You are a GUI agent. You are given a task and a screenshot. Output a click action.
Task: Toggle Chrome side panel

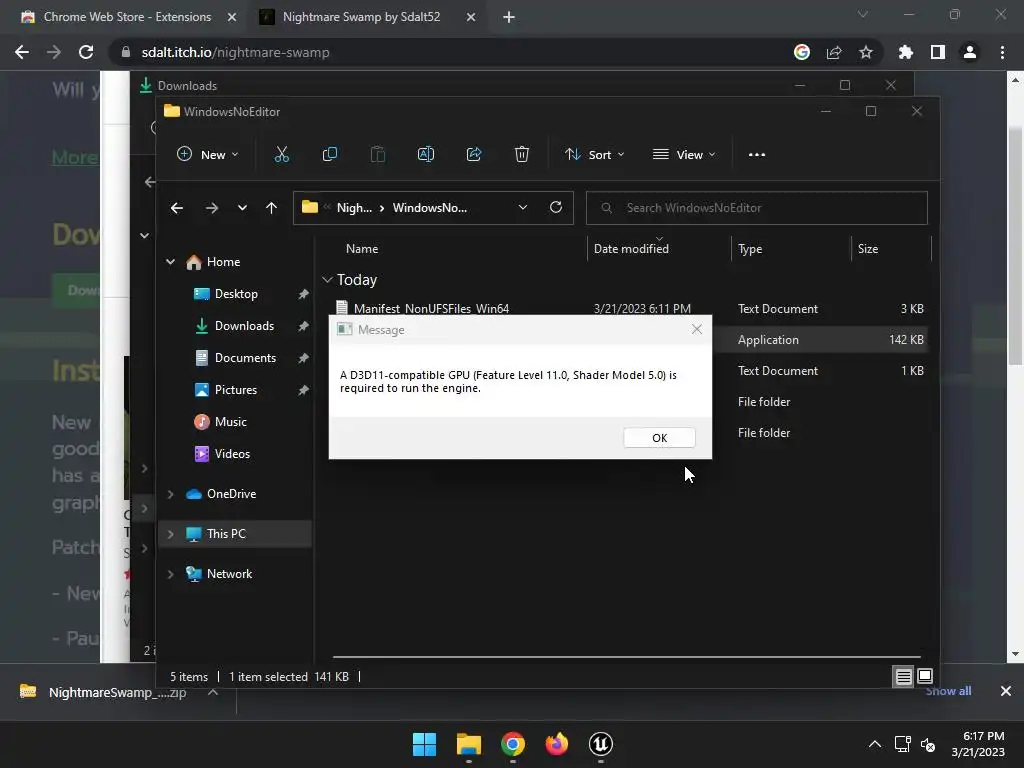coord(938,52)
